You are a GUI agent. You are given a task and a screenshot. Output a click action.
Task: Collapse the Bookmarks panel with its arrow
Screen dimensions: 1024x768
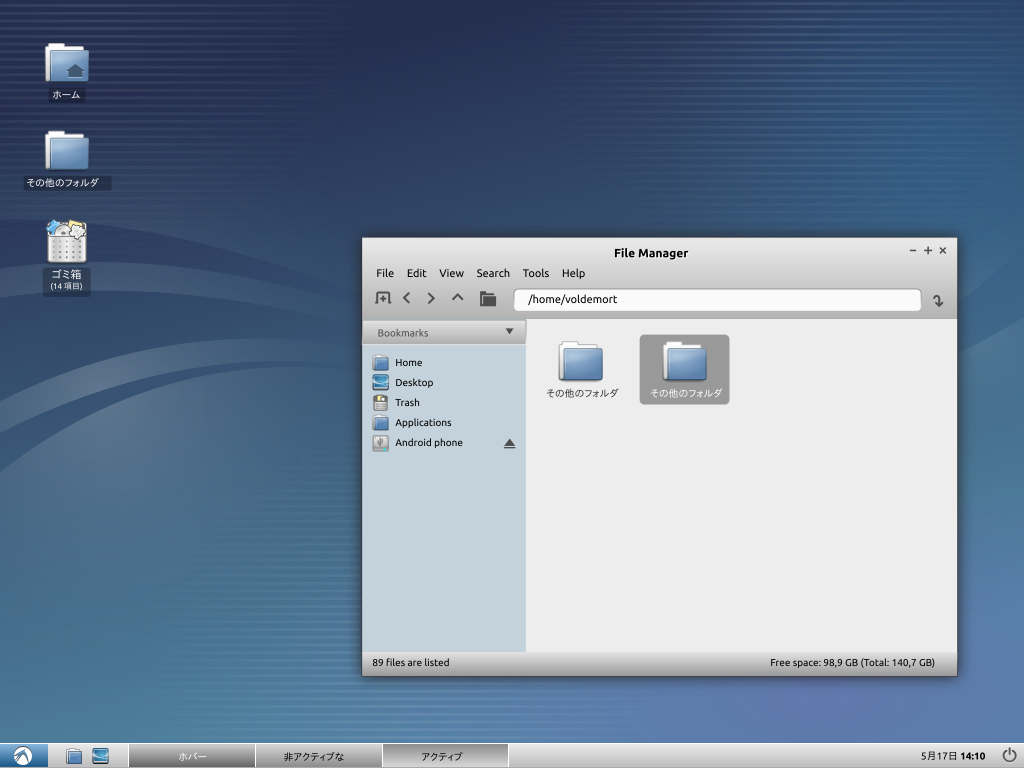pos(510,331)
